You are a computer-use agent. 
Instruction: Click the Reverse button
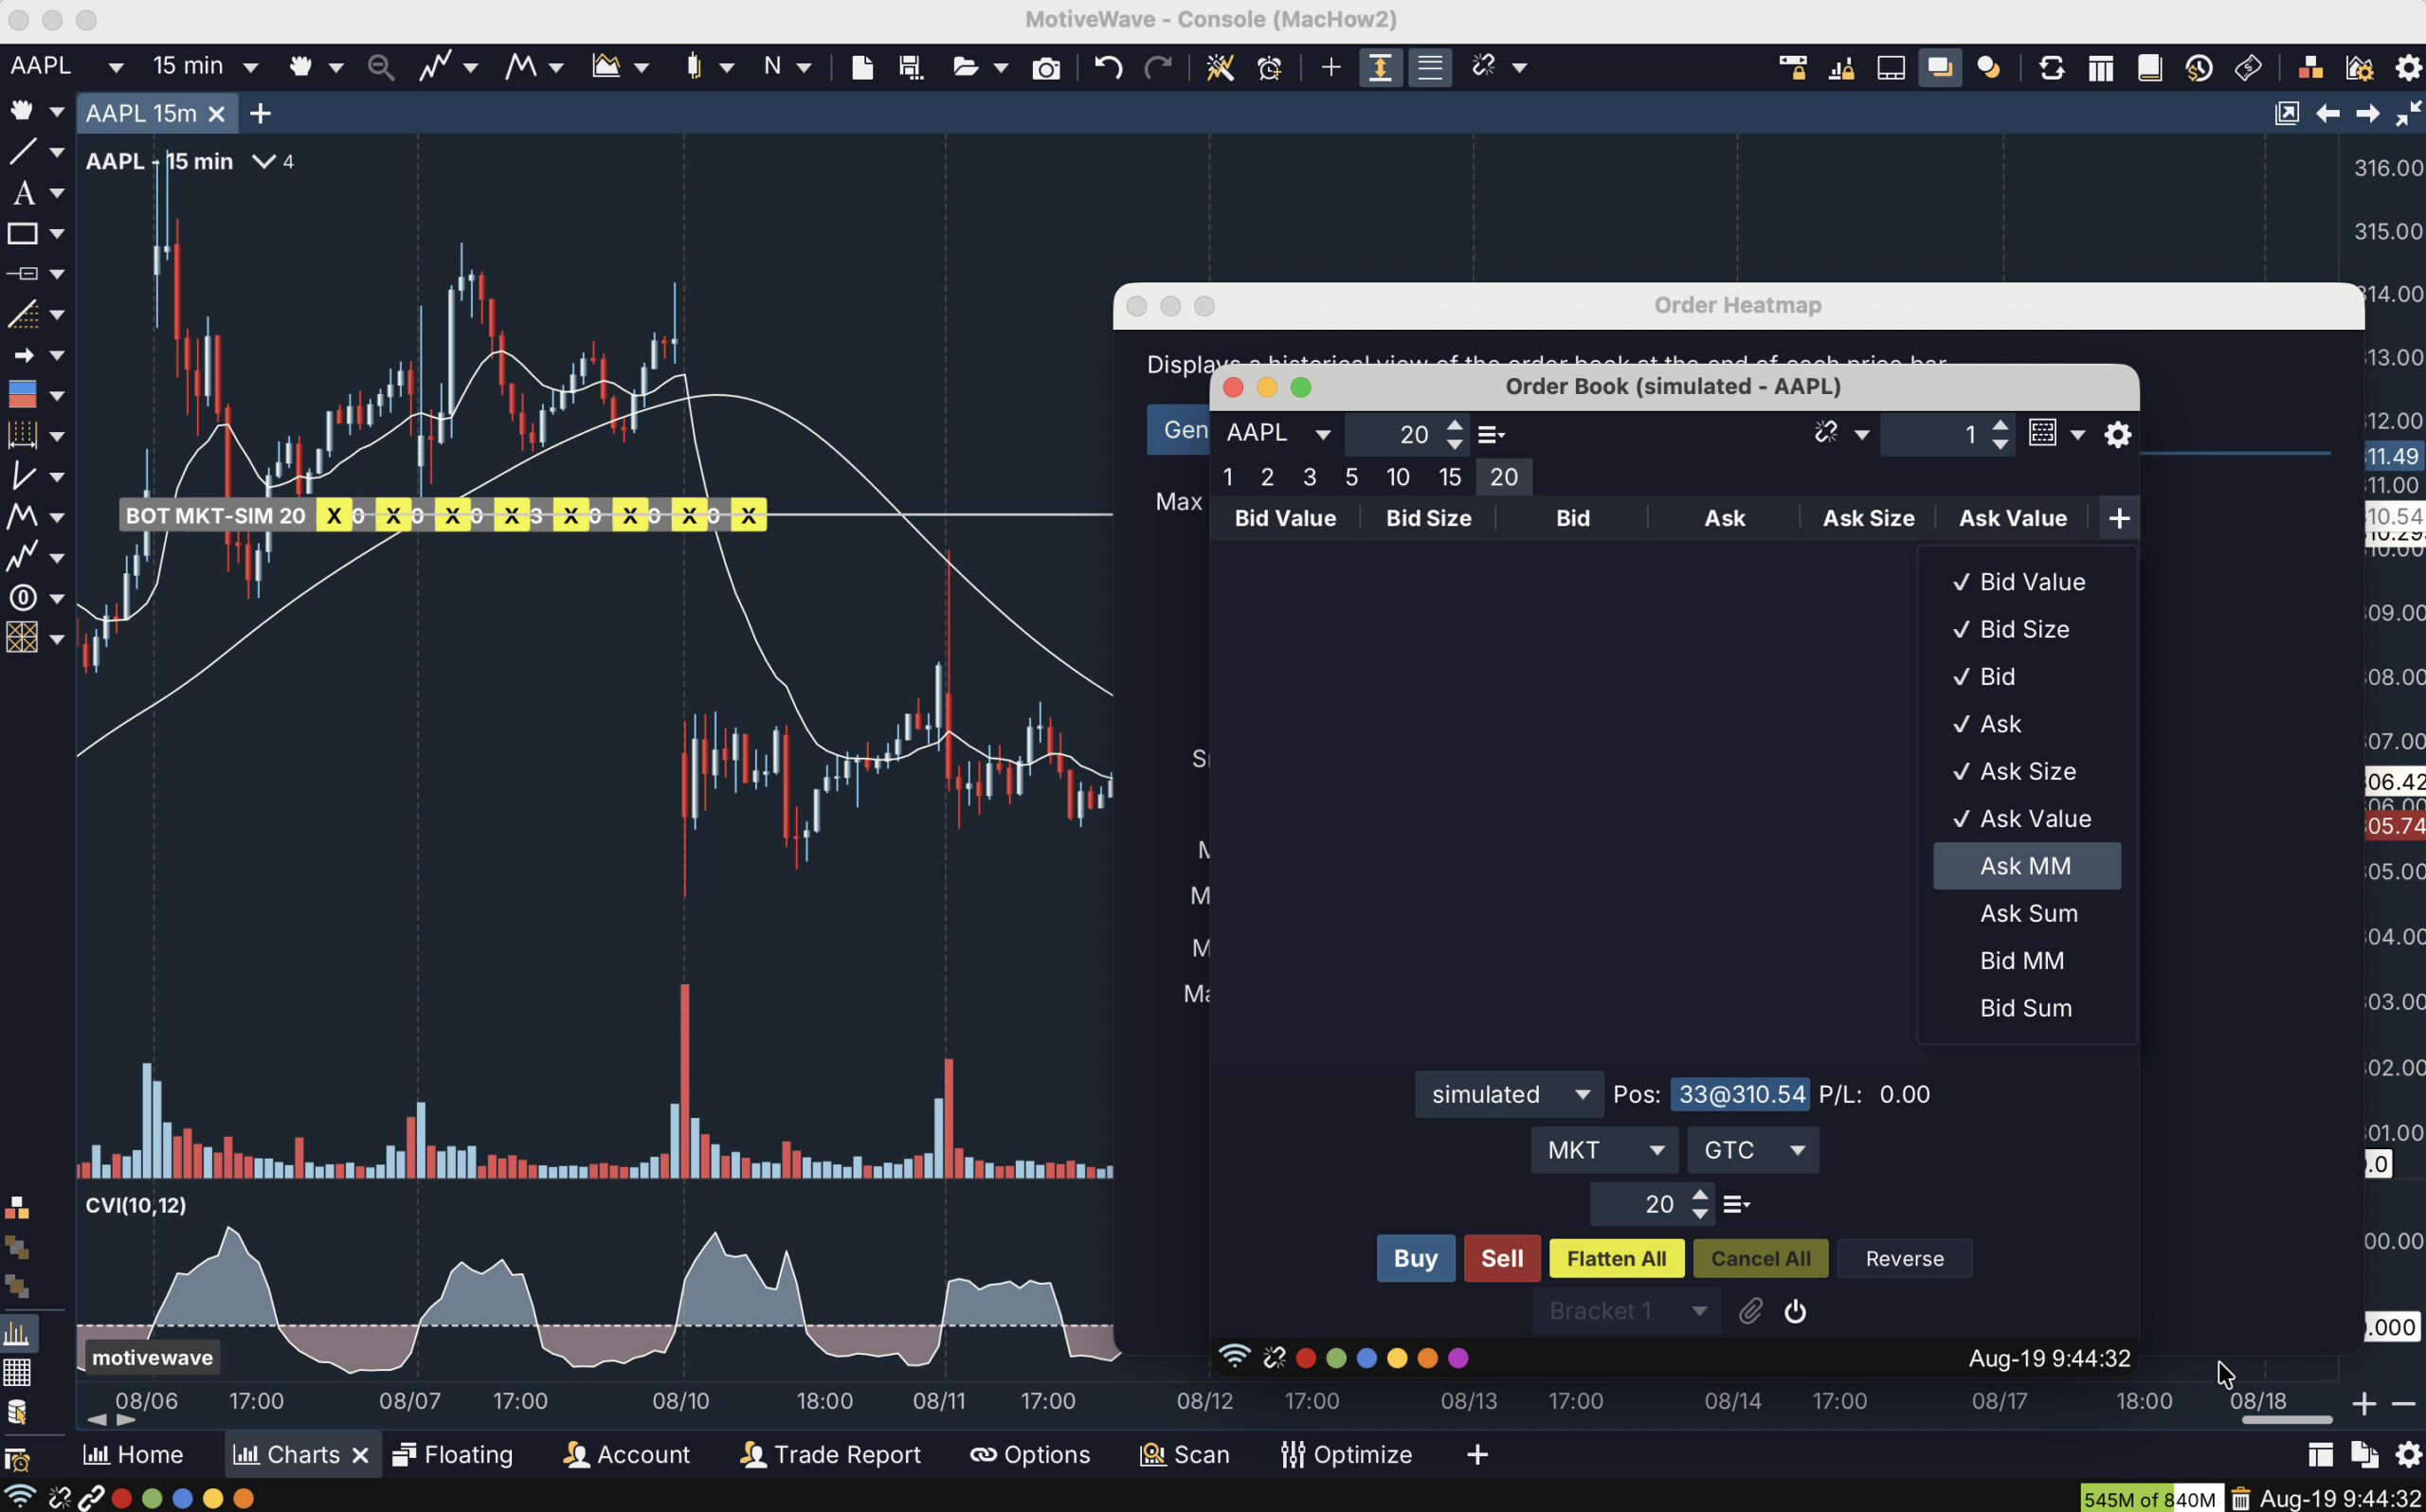click(x=1904, y=1258)
